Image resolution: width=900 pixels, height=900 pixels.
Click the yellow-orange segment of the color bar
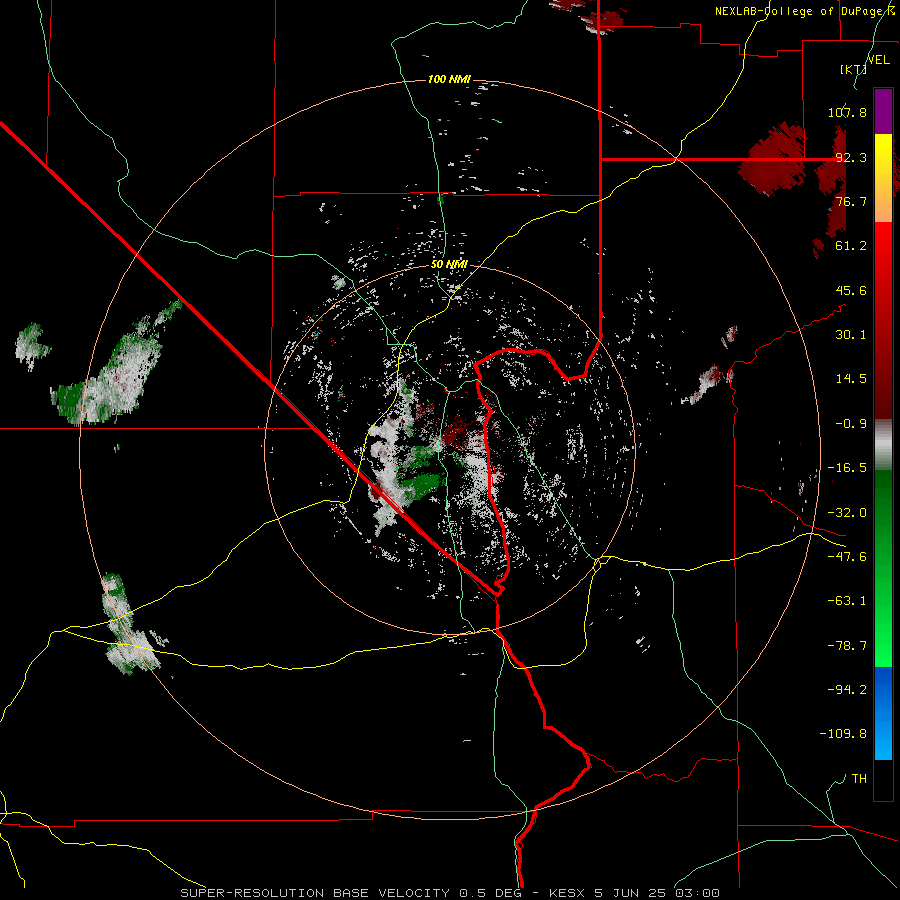[883, 178]
